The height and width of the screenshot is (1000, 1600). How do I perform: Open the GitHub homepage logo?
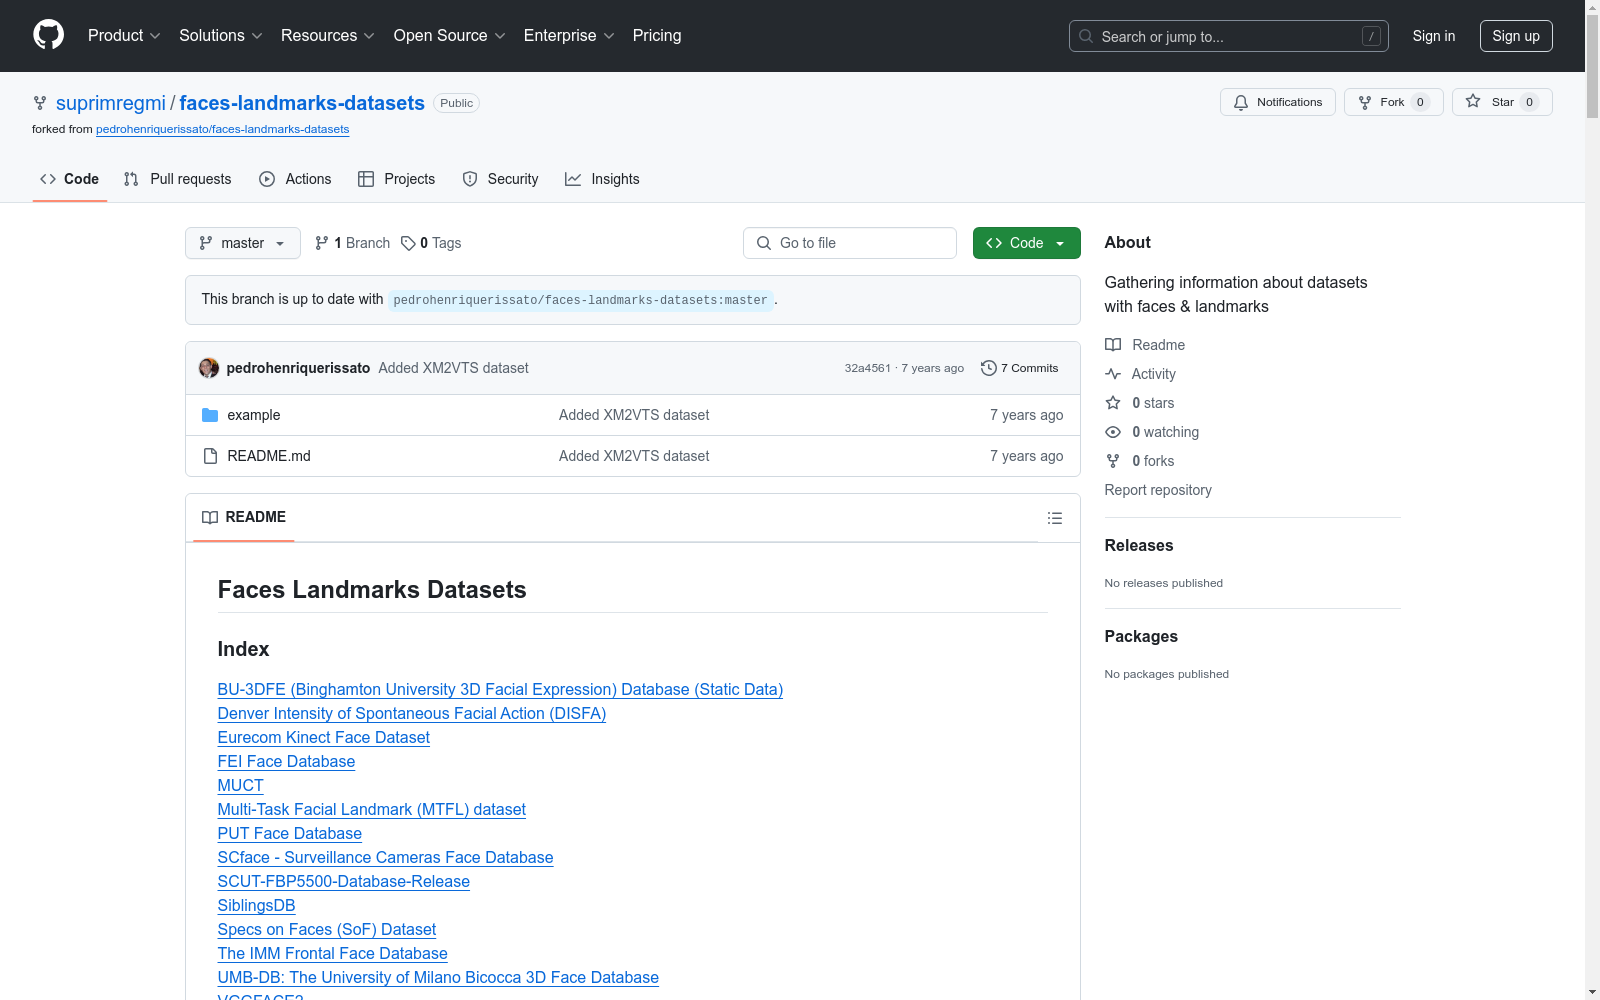[48, 35]
